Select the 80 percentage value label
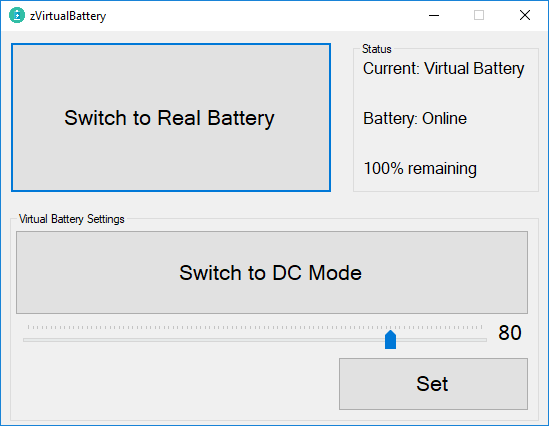This screenshot has height=426, width=549. click(x=510, y=333)
